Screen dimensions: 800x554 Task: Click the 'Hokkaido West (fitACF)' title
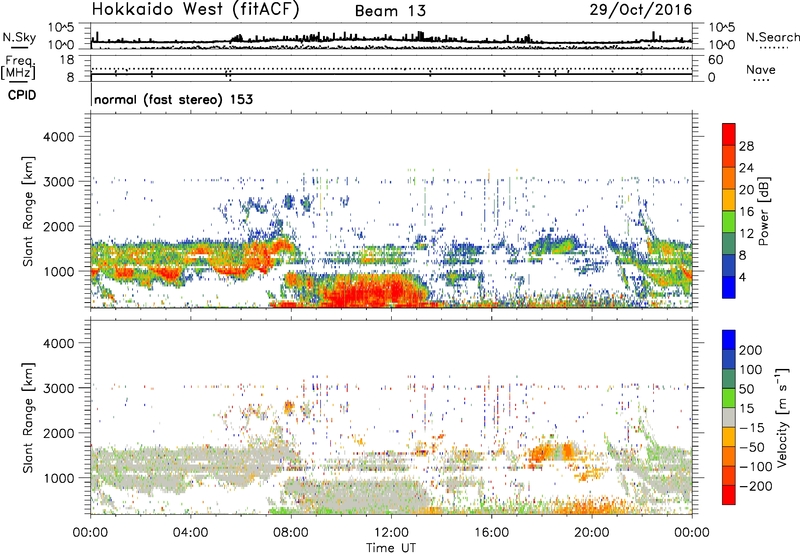pyautogui.click(x=195, y=10)
